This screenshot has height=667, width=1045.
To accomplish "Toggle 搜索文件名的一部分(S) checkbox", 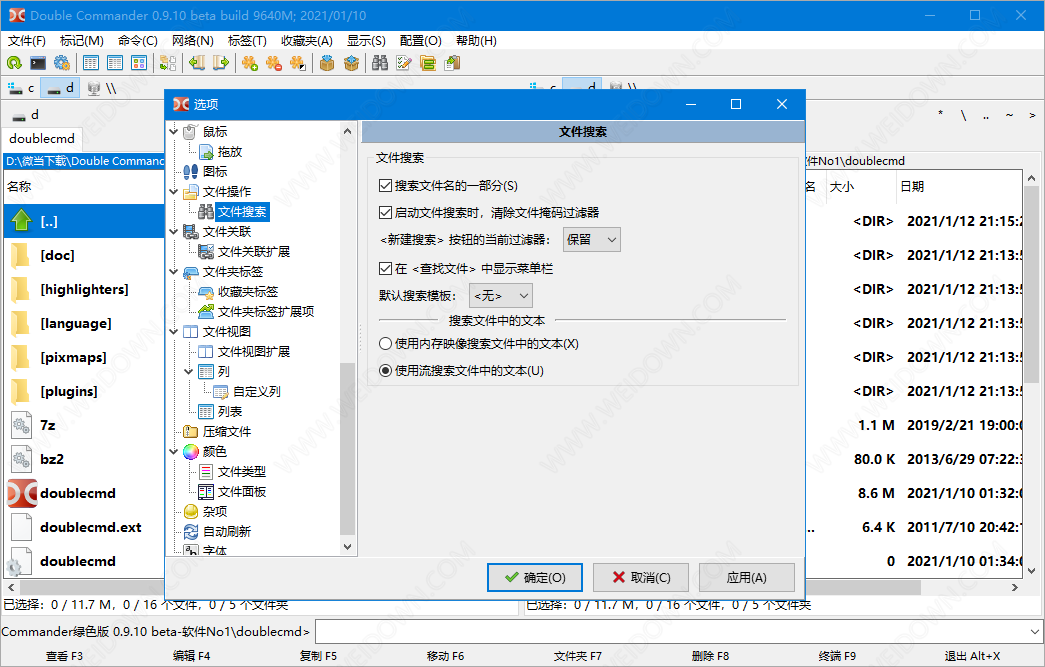I will coord(385,186).
